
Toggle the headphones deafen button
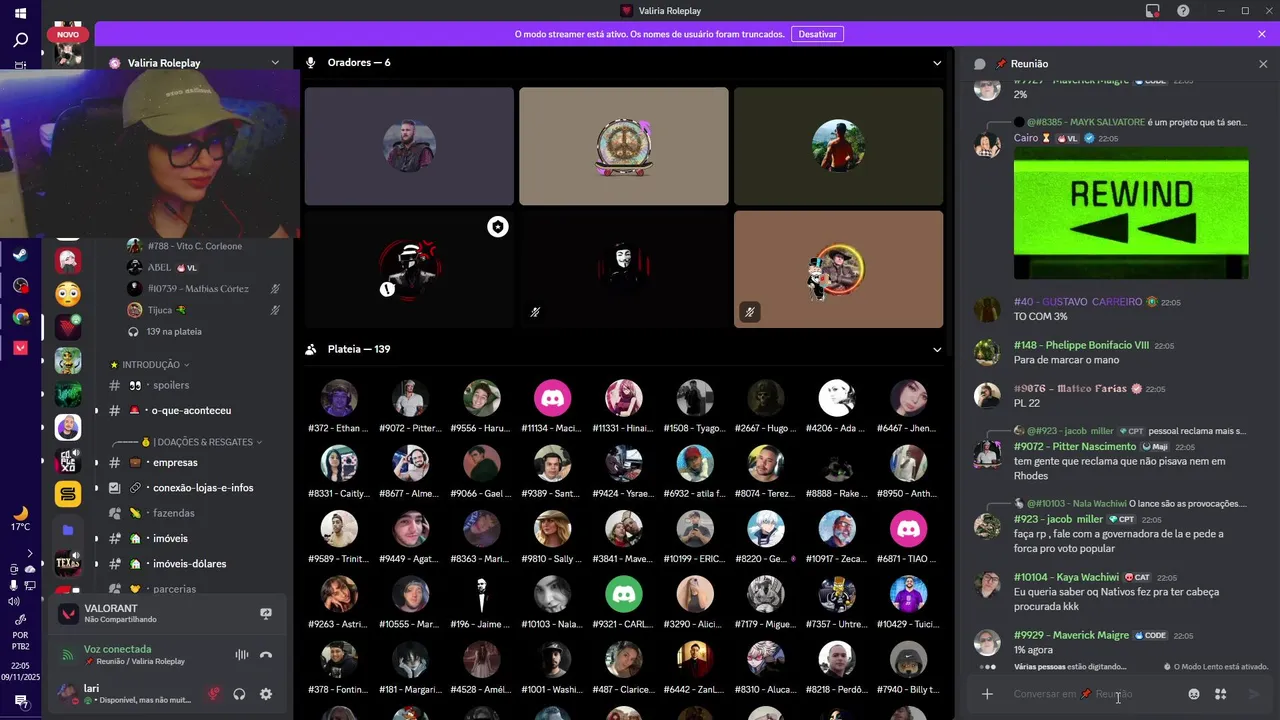[239, 694]
